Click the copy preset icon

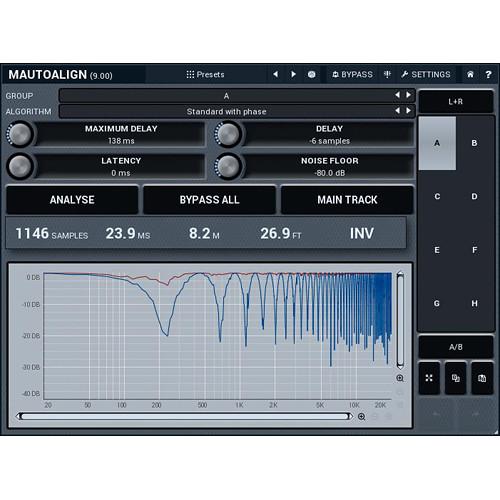tap(456, 378)
